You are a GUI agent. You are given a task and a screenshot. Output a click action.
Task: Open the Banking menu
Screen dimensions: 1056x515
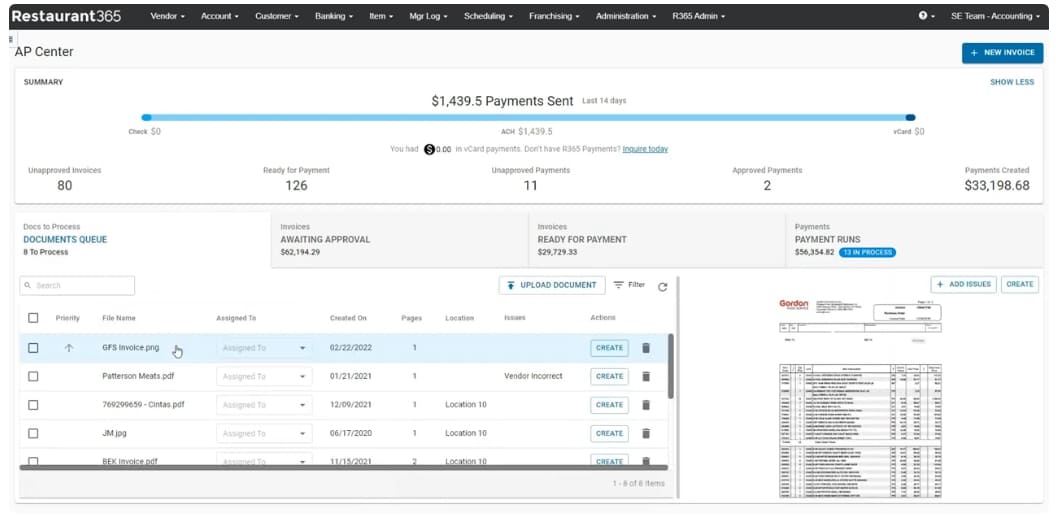(x=333, y=16)
